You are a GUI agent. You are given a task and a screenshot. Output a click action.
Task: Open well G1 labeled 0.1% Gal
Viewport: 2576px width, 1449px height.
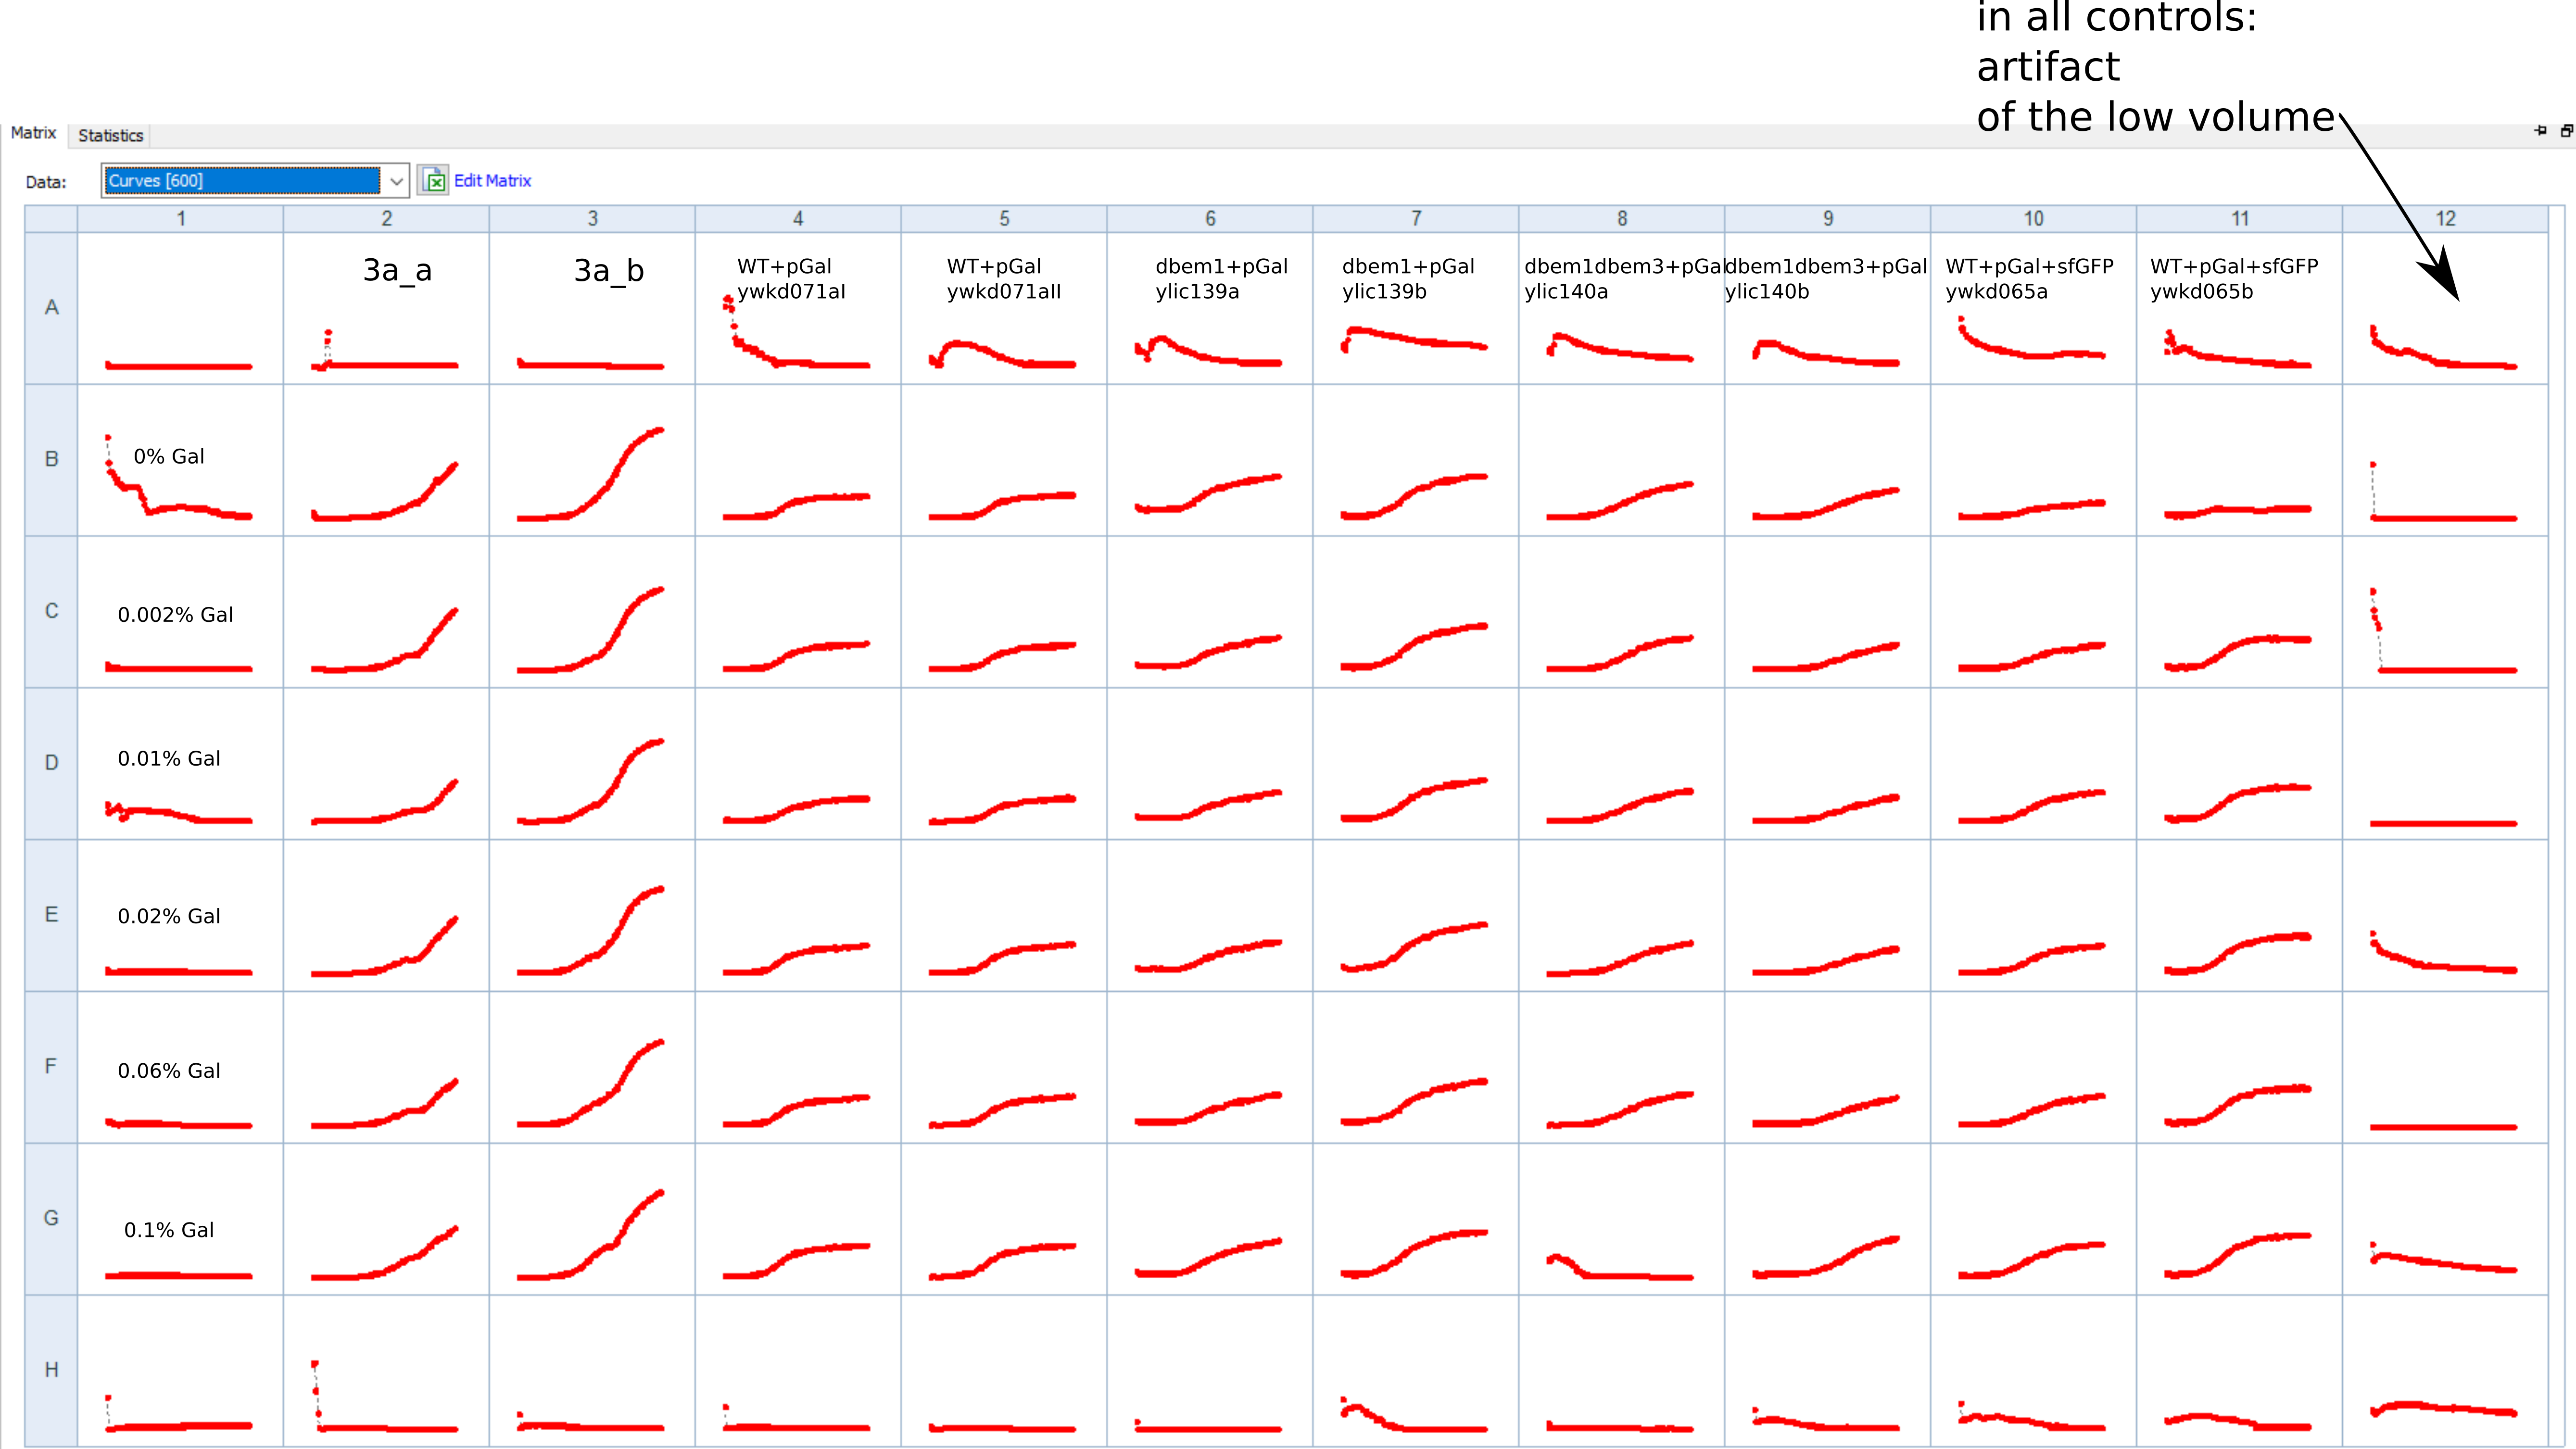point(181,1219)
